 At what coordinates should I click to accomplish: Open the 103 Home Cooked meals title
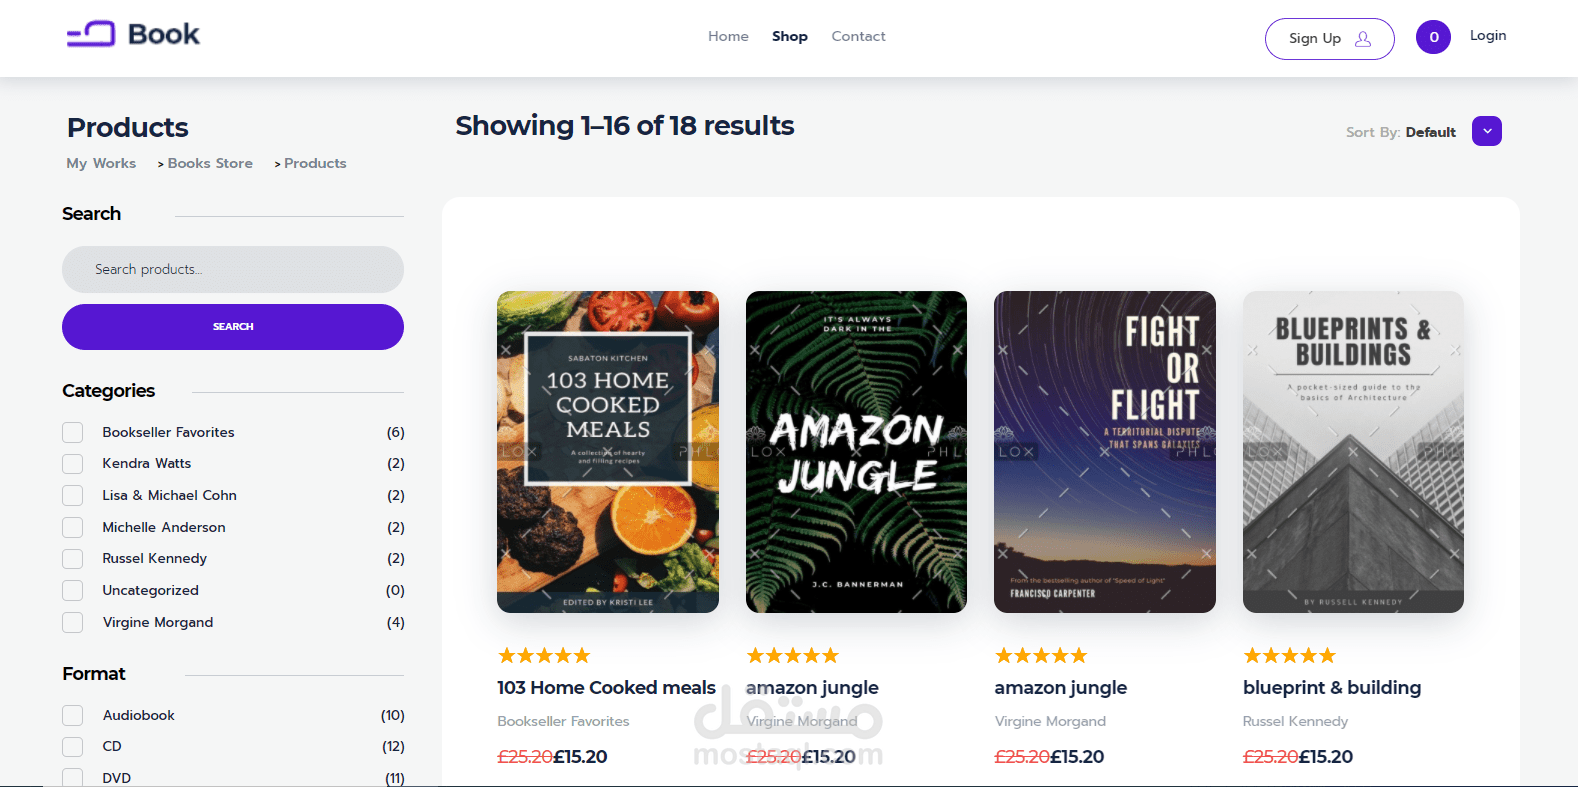[606, 688]
